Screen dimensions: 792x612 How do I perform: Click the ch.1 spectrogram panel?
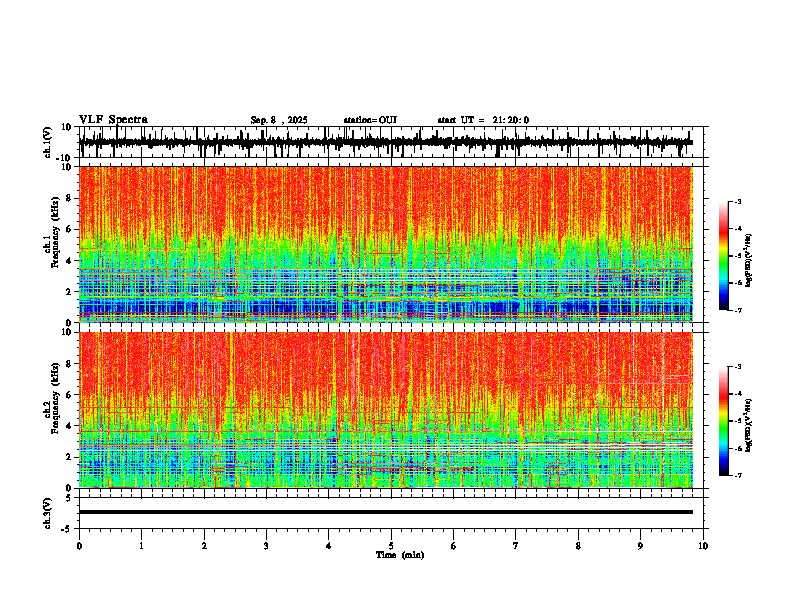pos(386,244)
